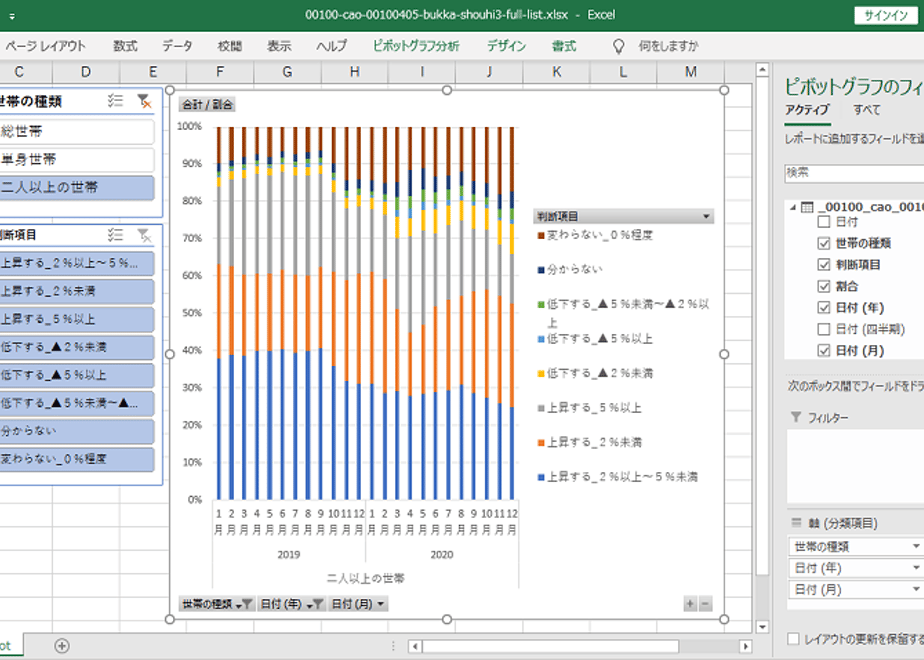Viewport: 924px width, 660px height.
Task: Click the 合計 / 割合 chart field button
Action: click(x=207, y=105)
